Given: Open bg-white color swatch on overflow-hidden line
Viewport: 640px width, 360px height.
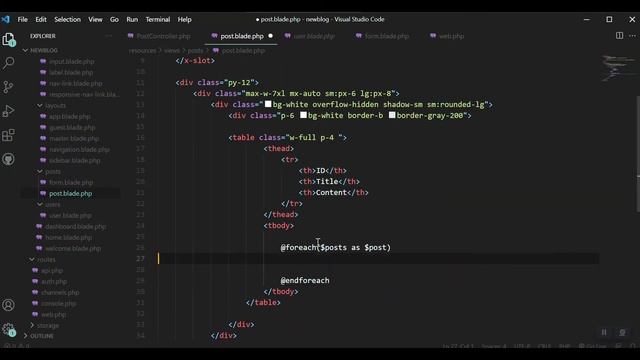Looking at the screenshot, I should coord(268,104).
